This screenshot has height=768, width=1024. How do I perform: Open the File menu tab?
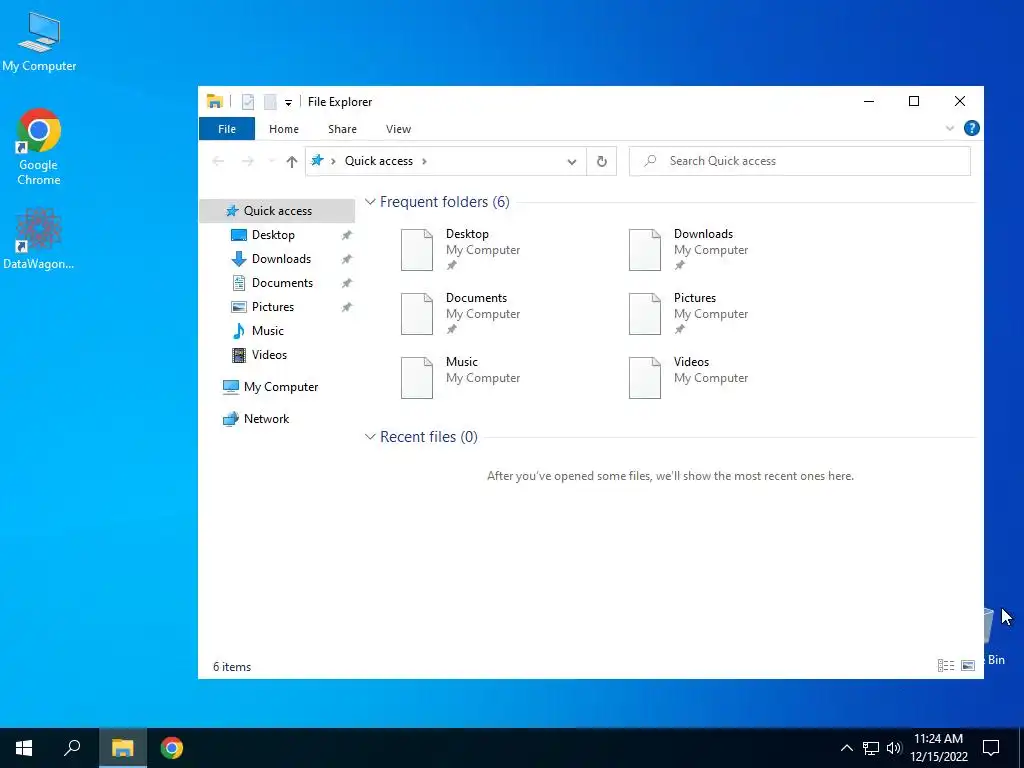[x=227, y=129]
